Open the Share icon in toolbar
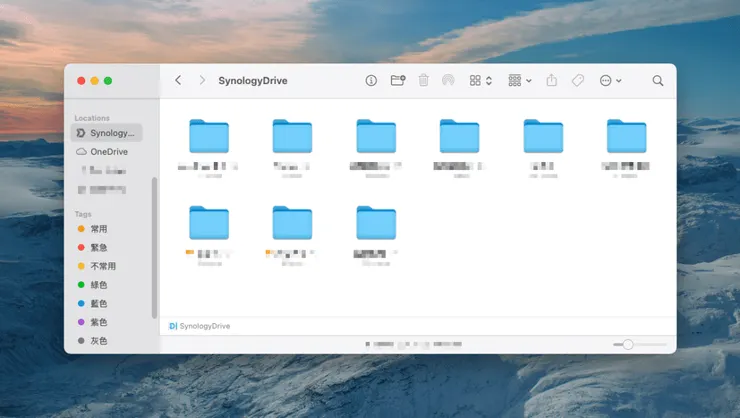The image size is (740, 418). click(551, 81)
